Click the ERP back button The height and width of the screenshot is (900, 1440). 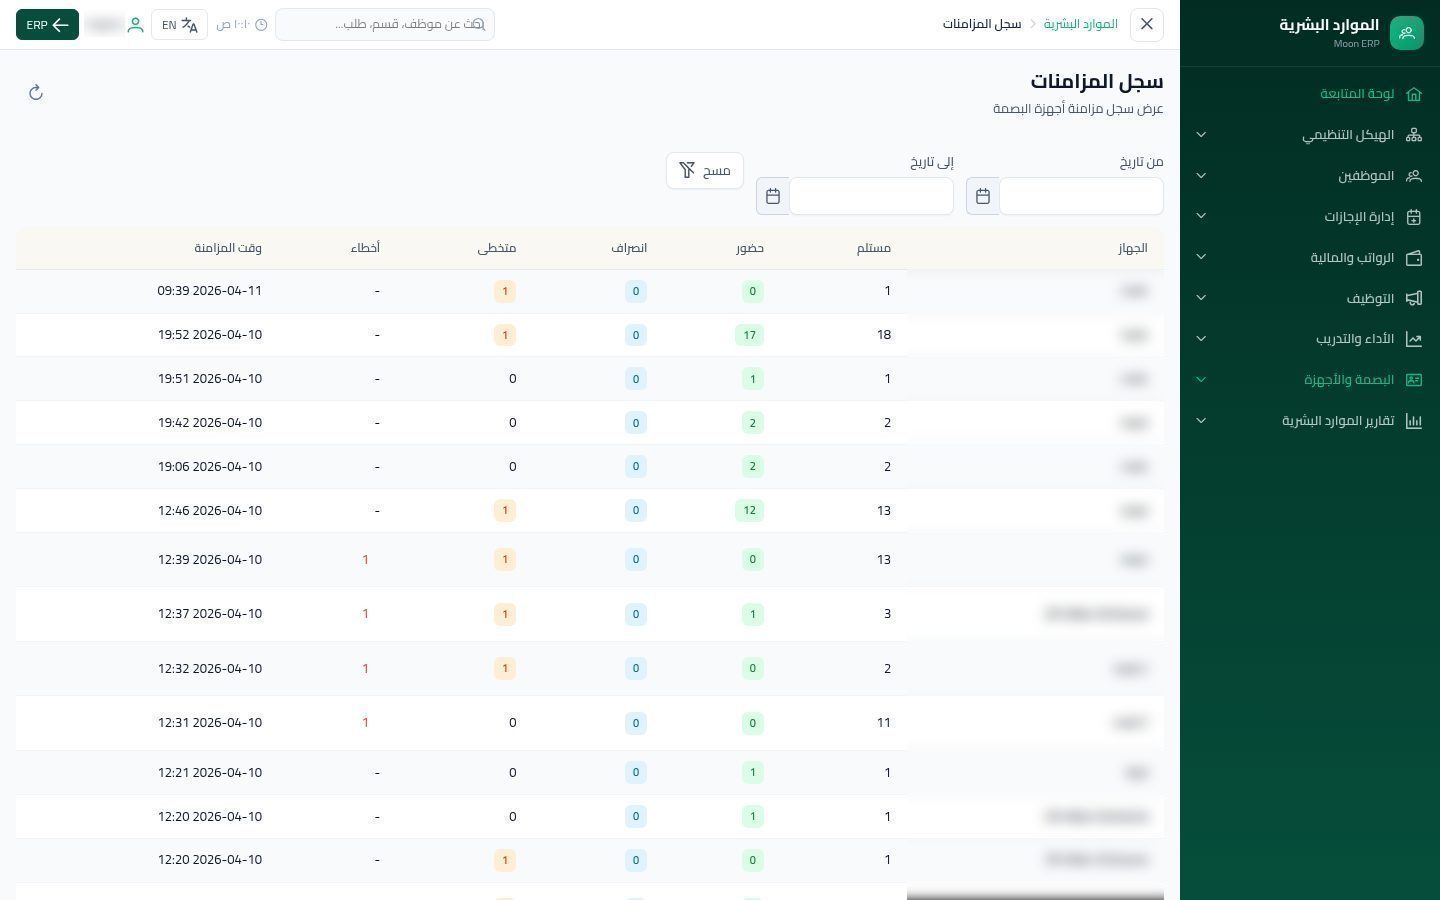click(47, 25)
